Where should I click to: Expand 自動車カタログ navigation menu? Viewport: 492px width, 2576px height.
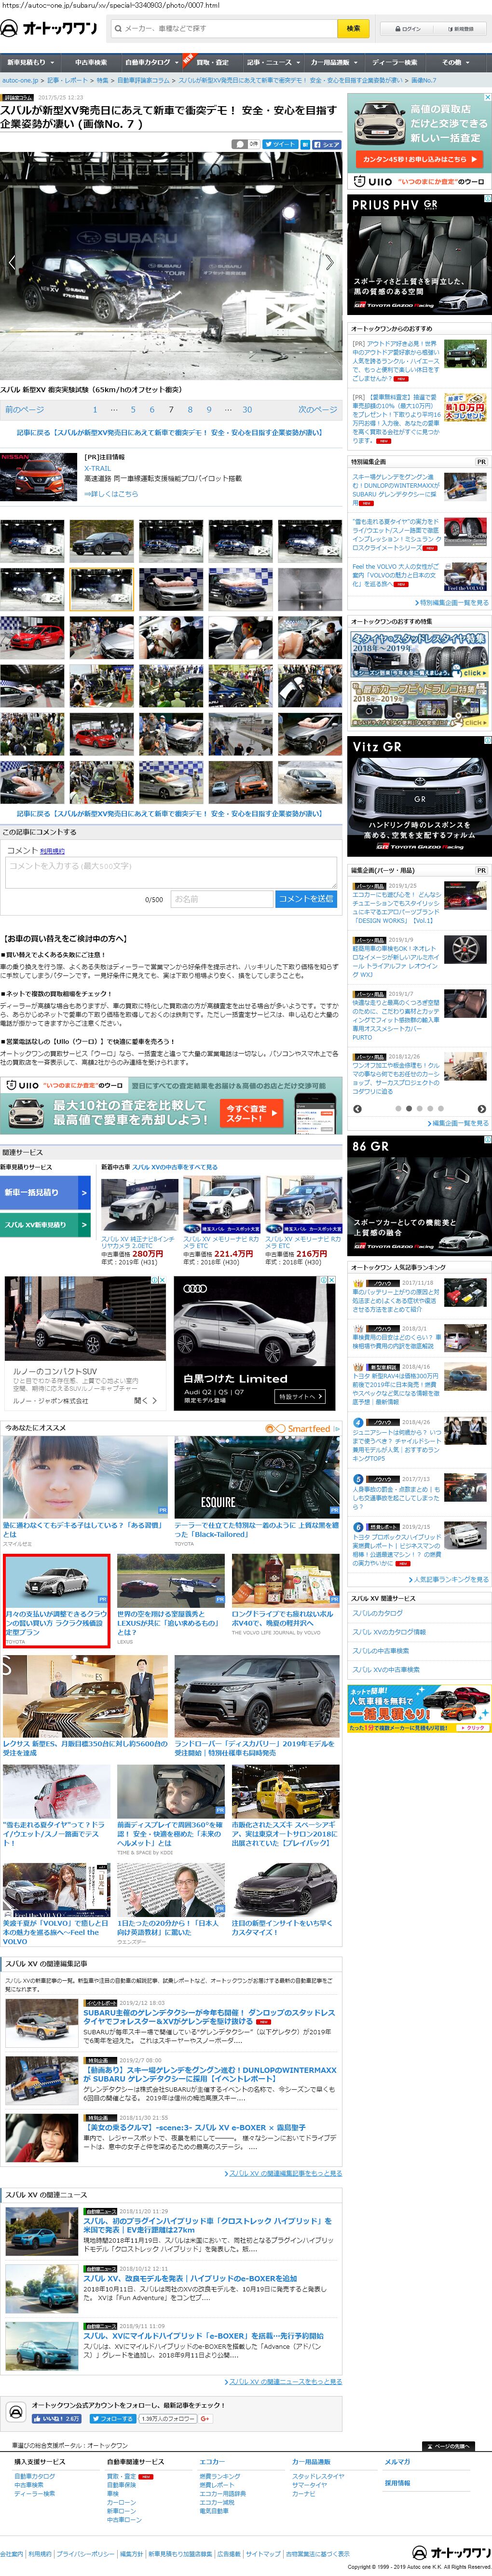tap(149, 62)
